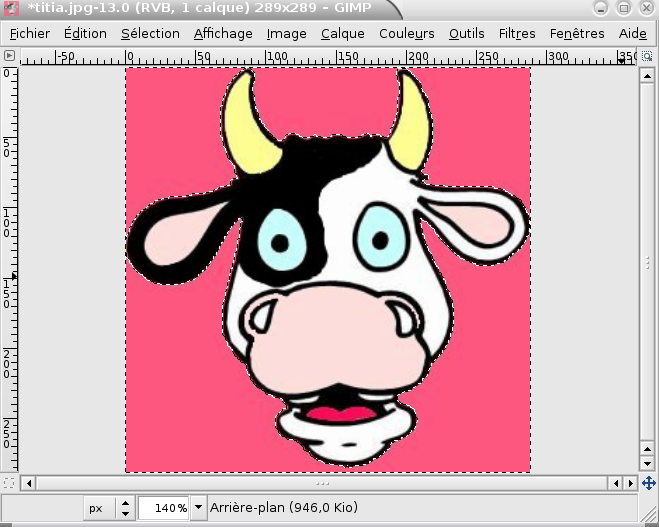Open the Sélection menu
Viewport: 659px width, 527px height.
150,33
